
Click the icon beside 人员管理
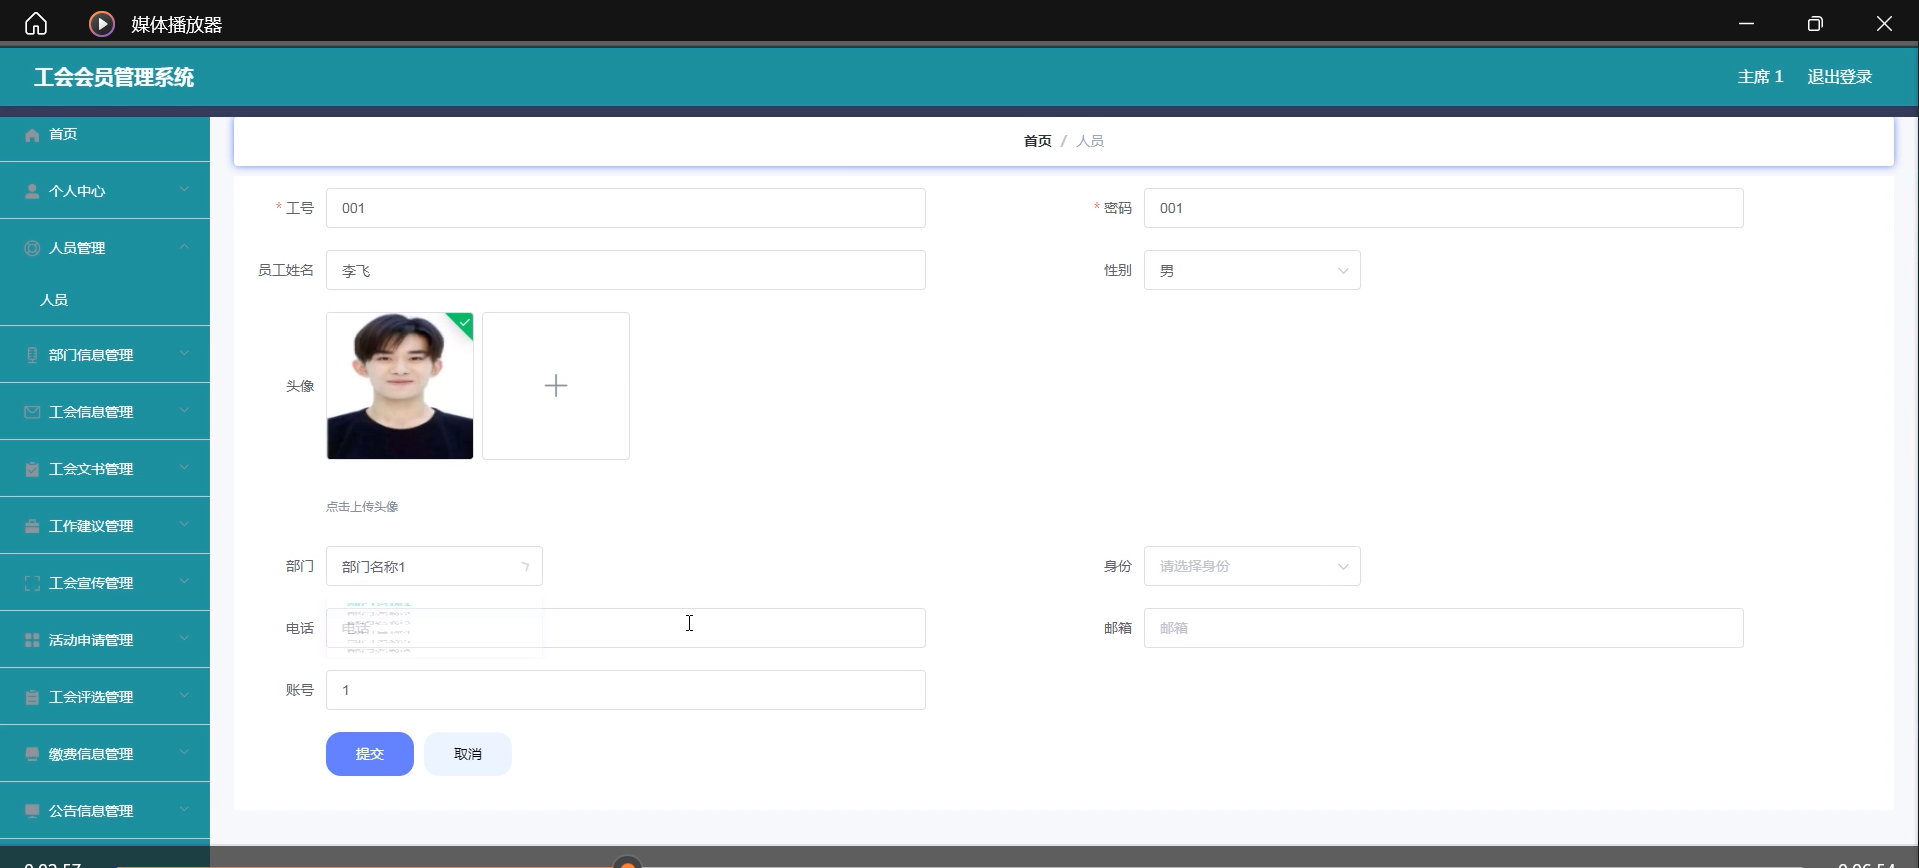(32, 248)
